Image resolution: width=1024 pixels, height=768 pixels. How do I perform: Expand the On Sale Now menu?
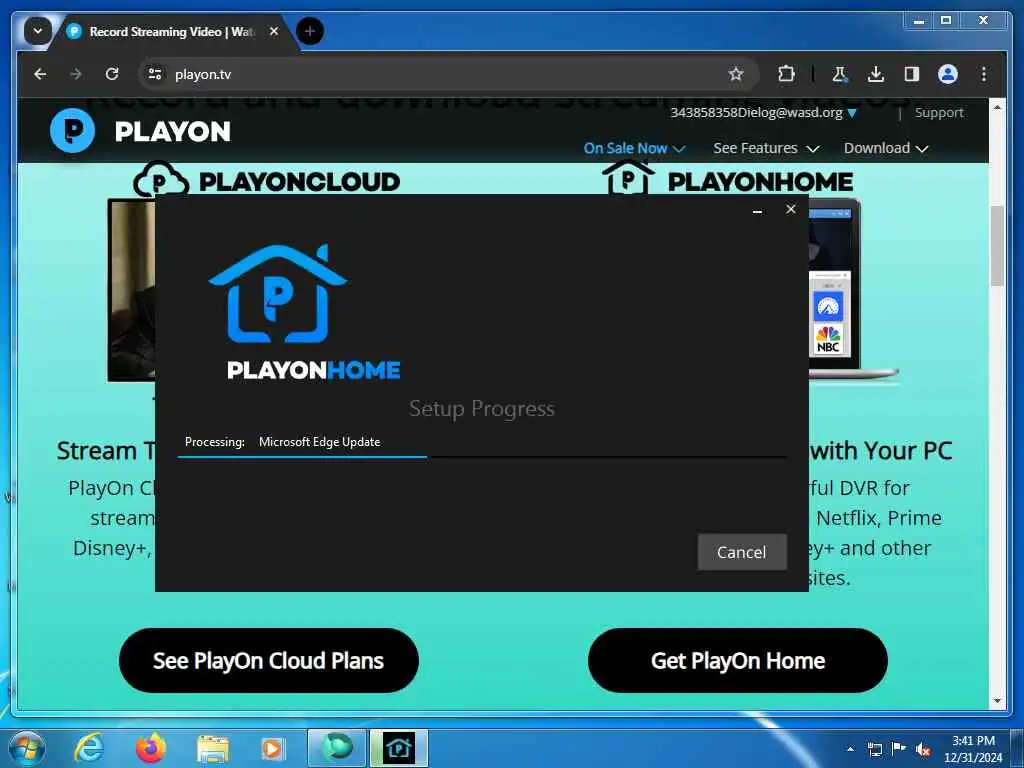coord(634,148)
